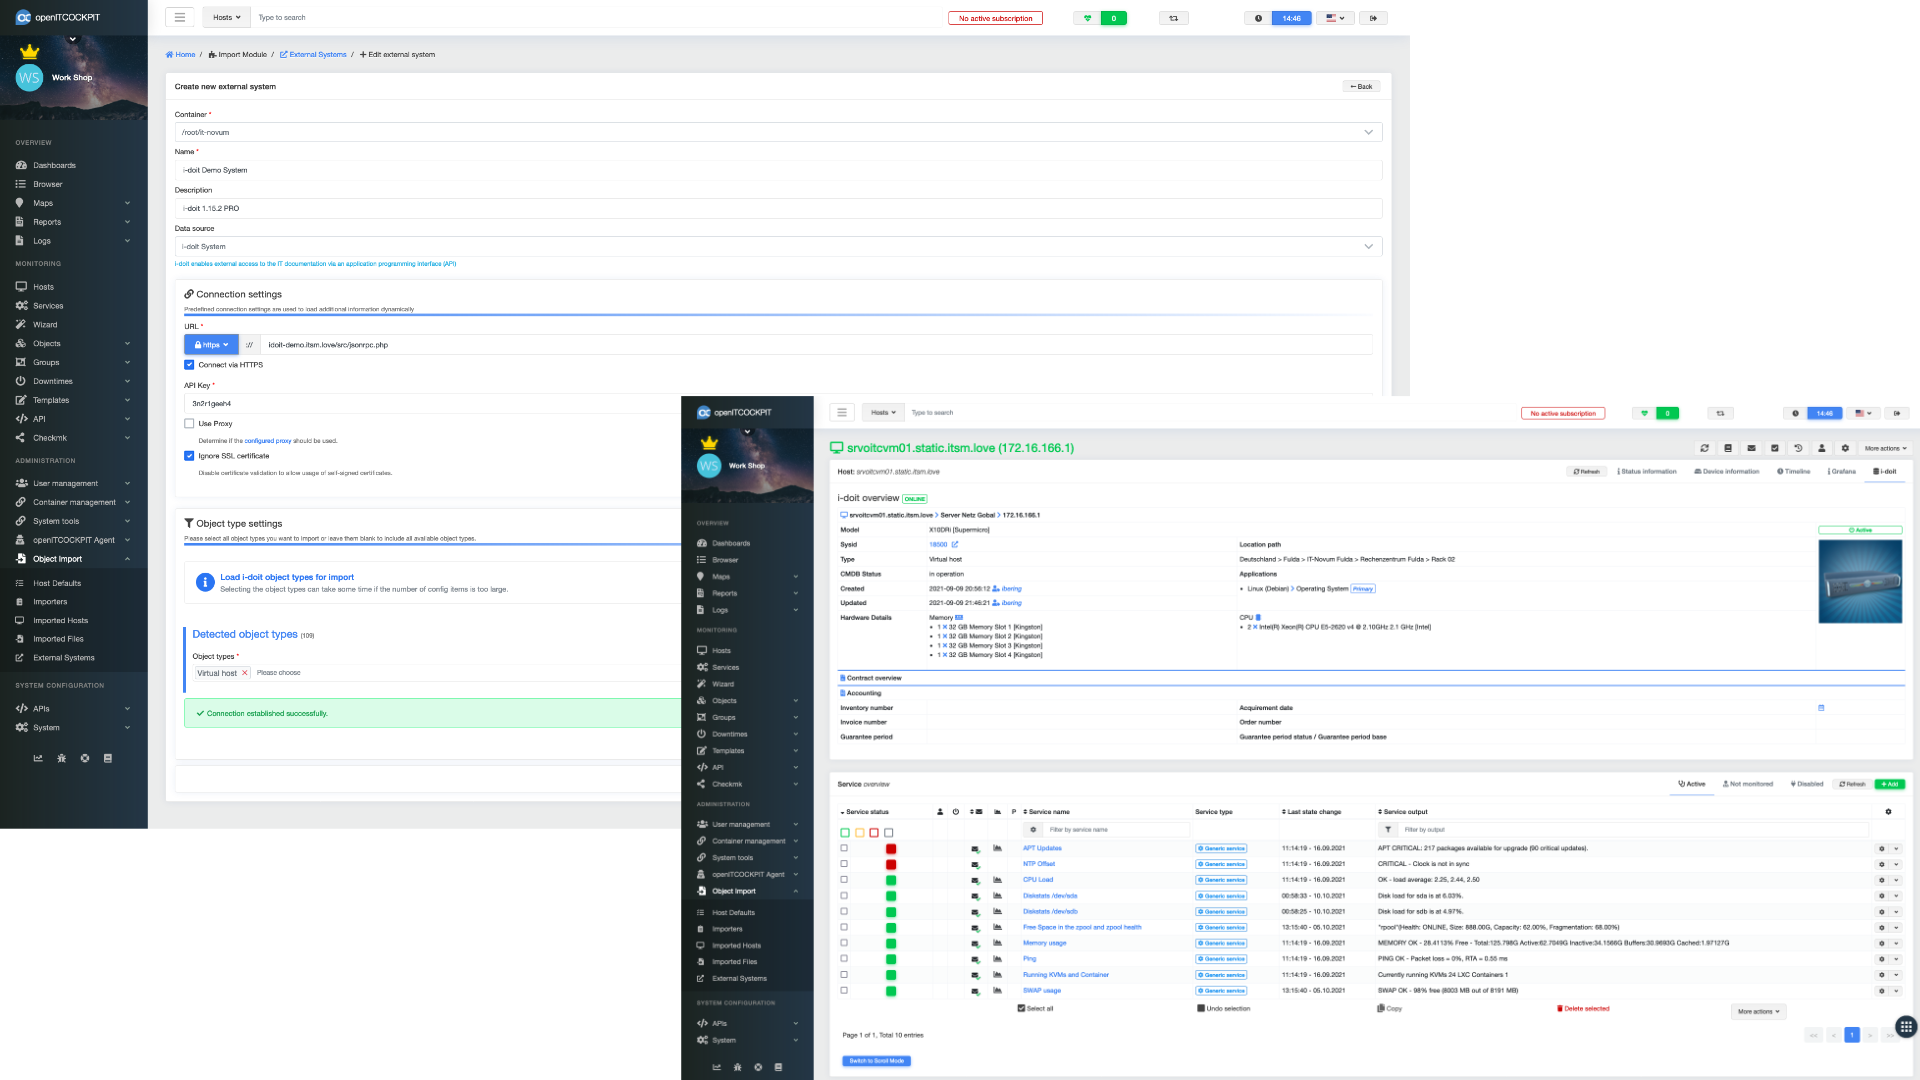View host history via the clock-arrow icon

pos(1798,448)
